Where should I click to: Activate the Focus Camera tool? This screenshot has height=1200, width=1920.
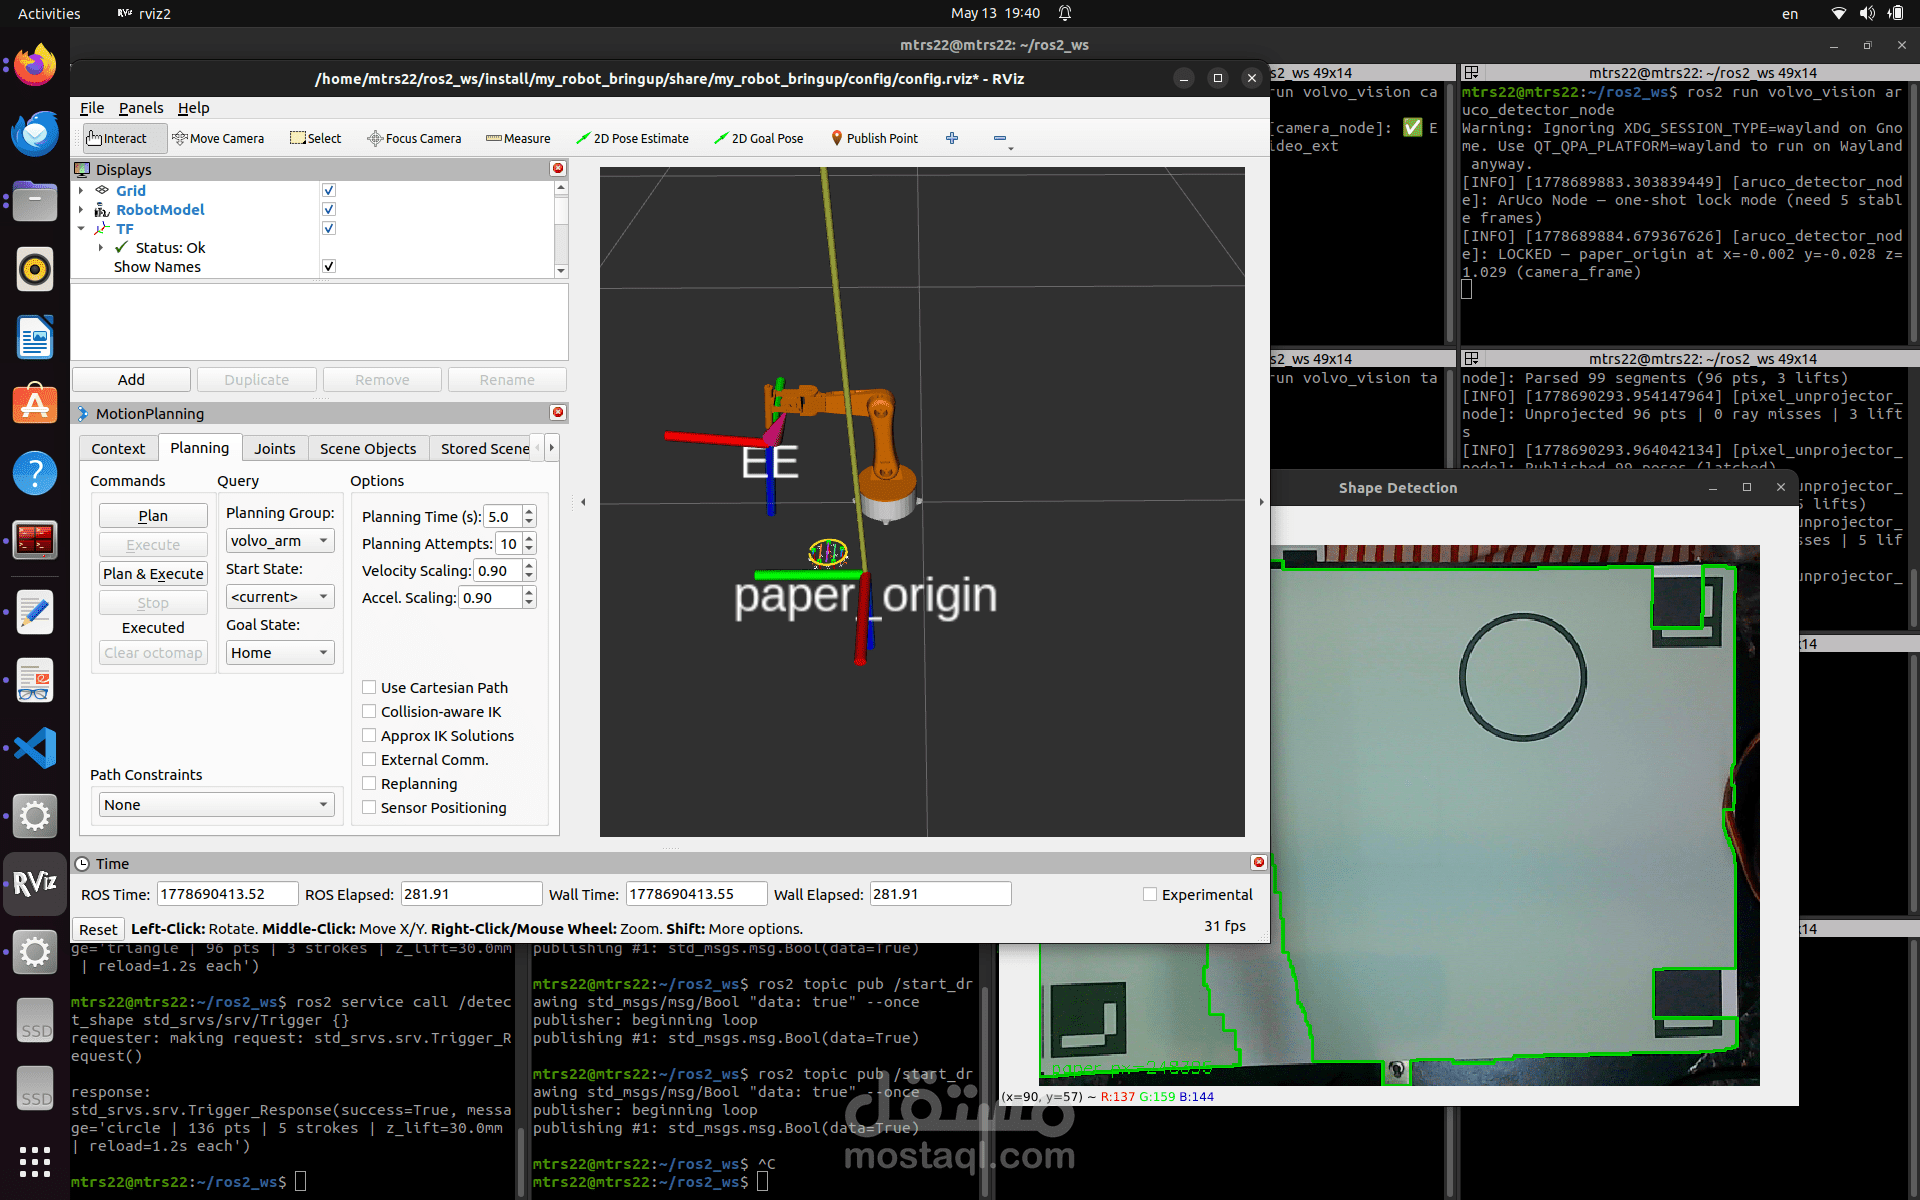[x=414, y=138]
